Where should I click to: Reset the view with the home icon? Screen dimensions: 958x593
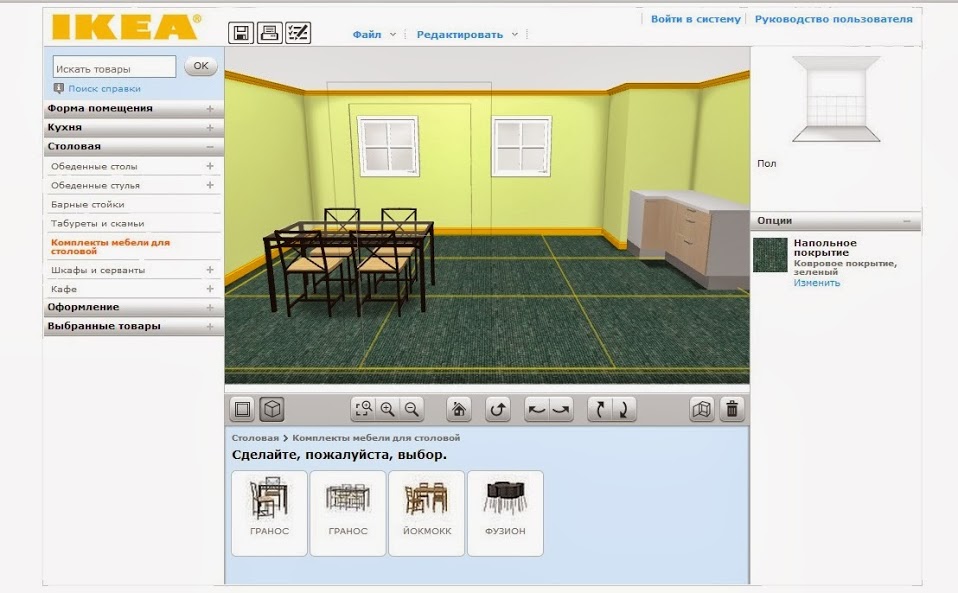pos(459,409)
